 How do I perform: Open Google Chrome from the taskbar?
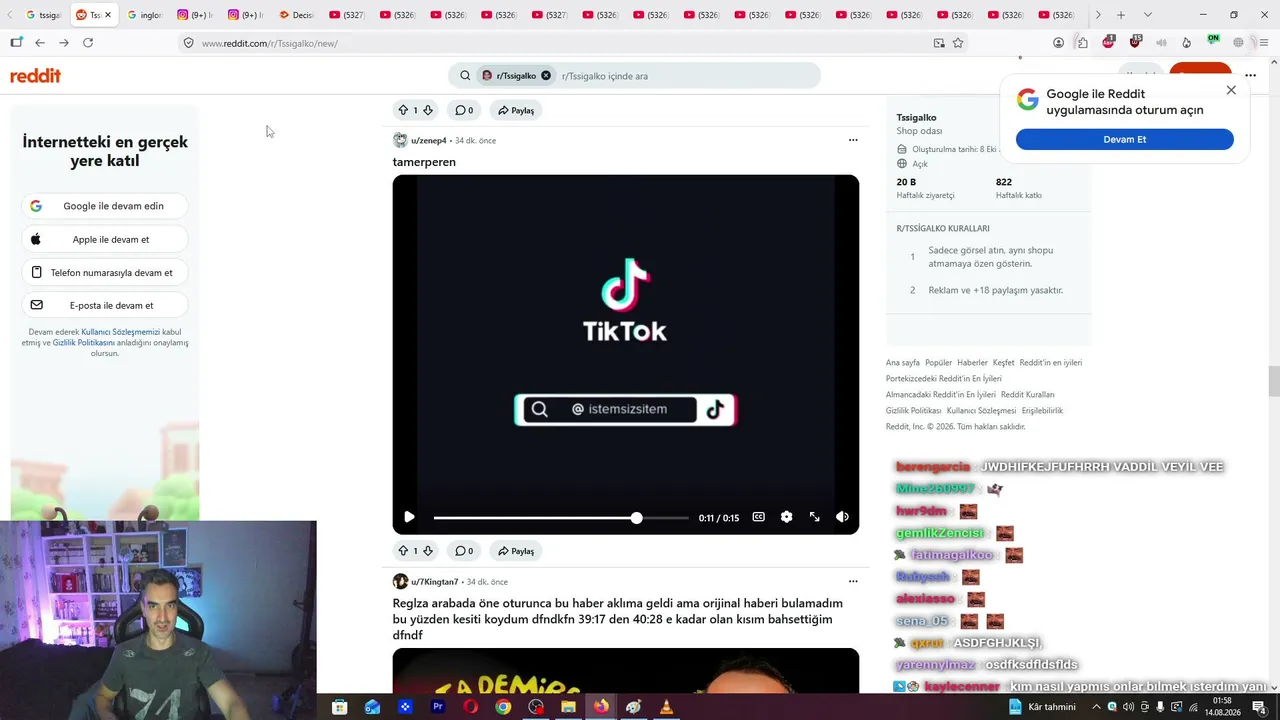click(503, 707)
